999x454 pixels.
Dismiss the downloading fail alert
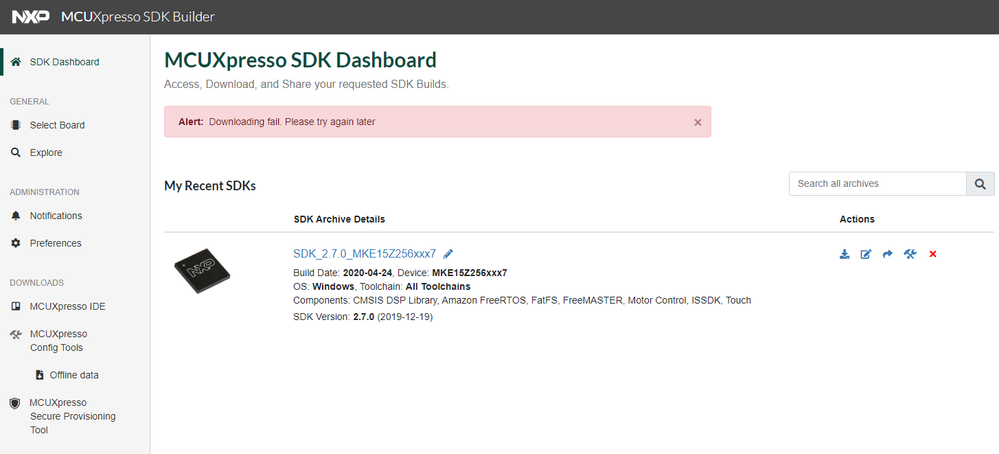[698, 122]
